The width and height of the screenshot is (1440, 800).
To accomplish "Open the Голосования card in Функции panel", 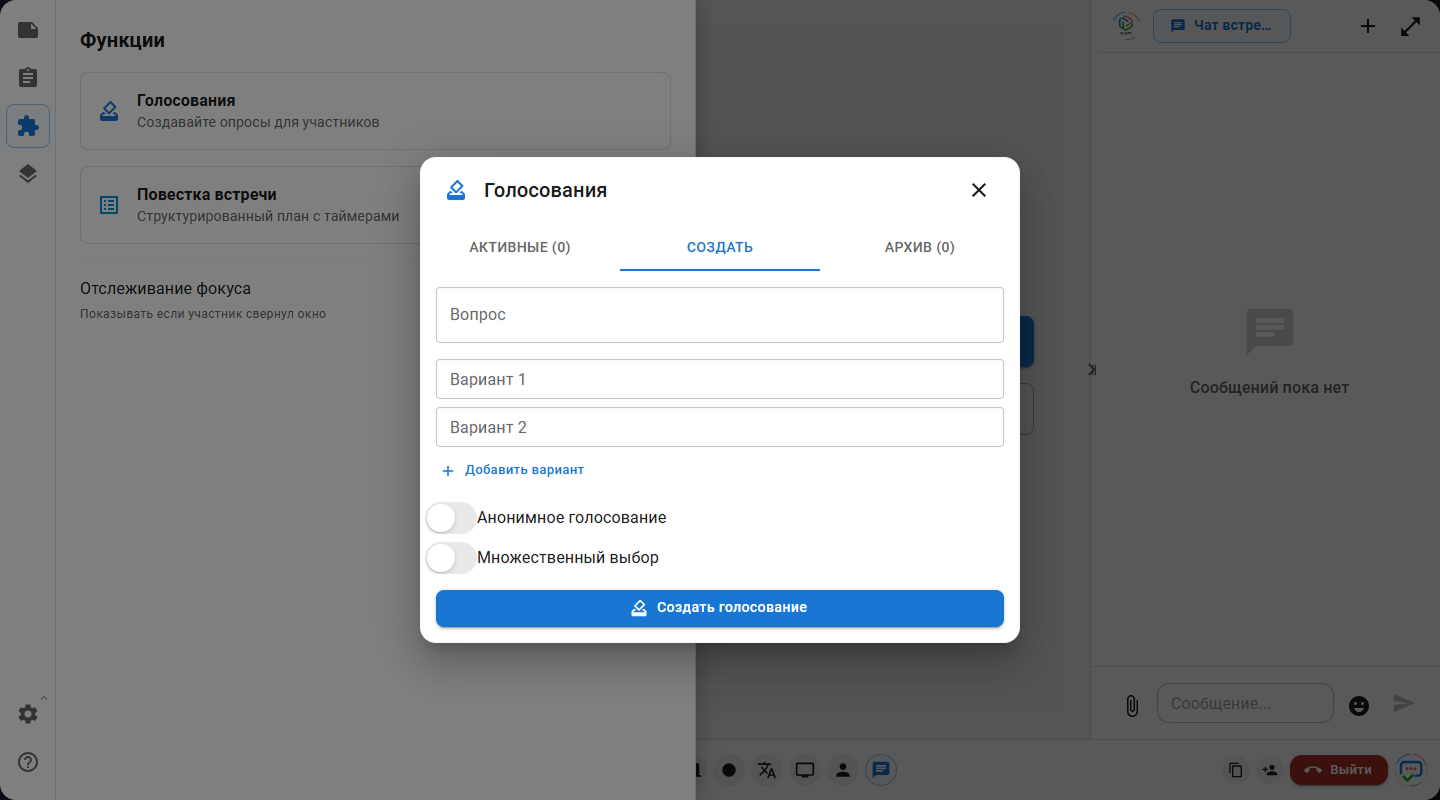I will point(375,111).
